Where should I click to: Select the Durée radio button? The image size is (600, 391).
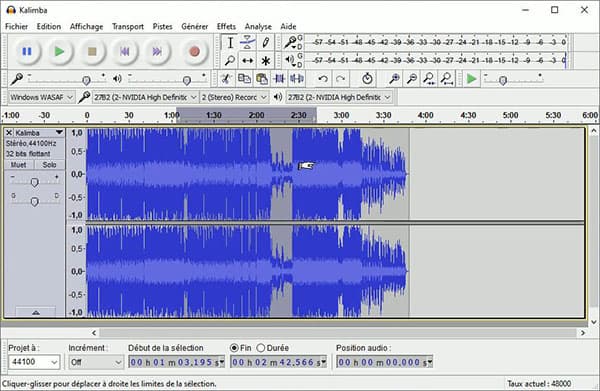click(x=261, y=348)
